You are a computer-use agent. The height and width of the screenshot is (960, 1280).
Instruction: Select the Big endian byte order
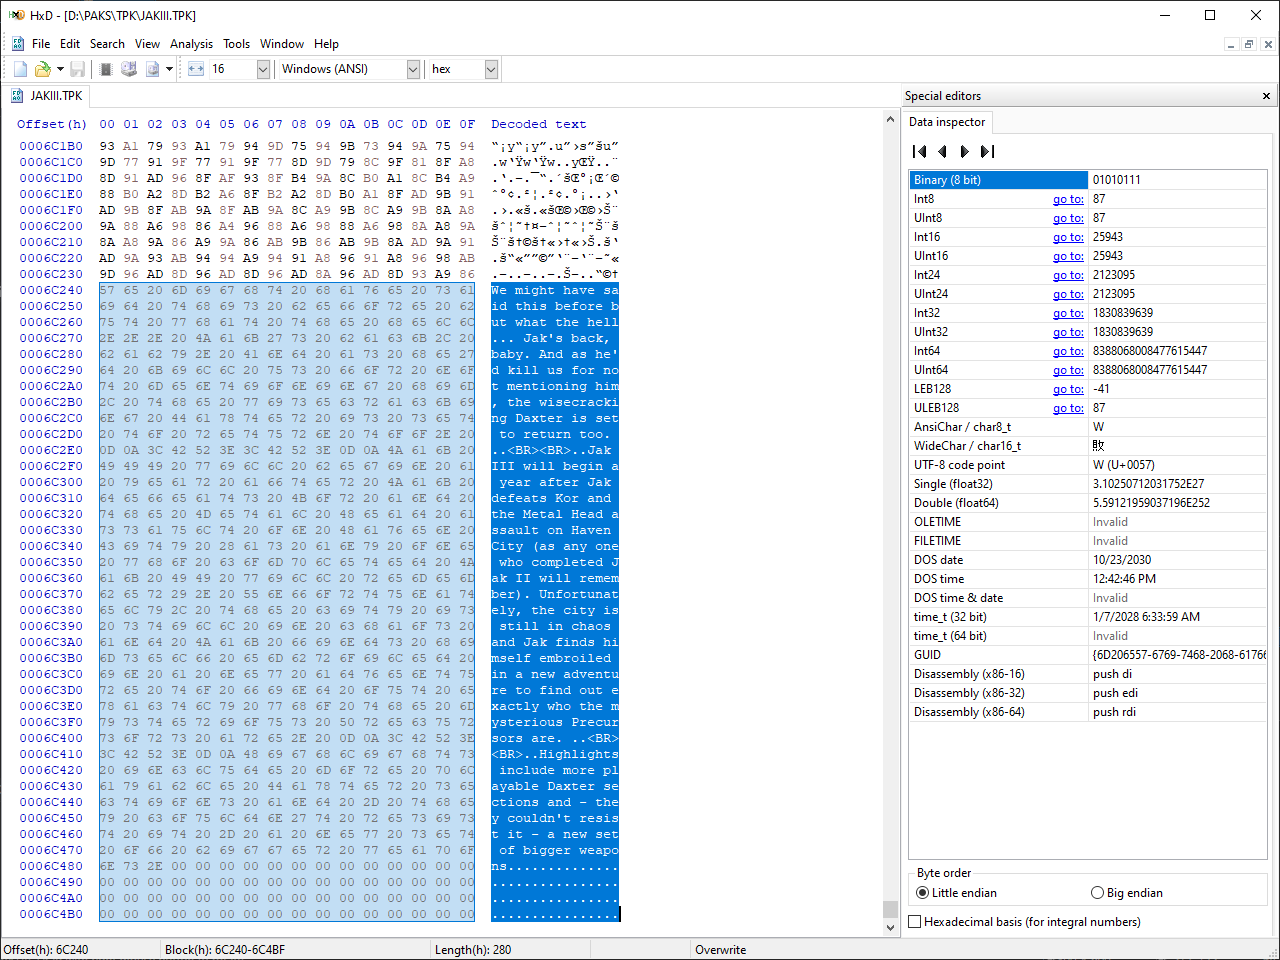coord(1098,893)
